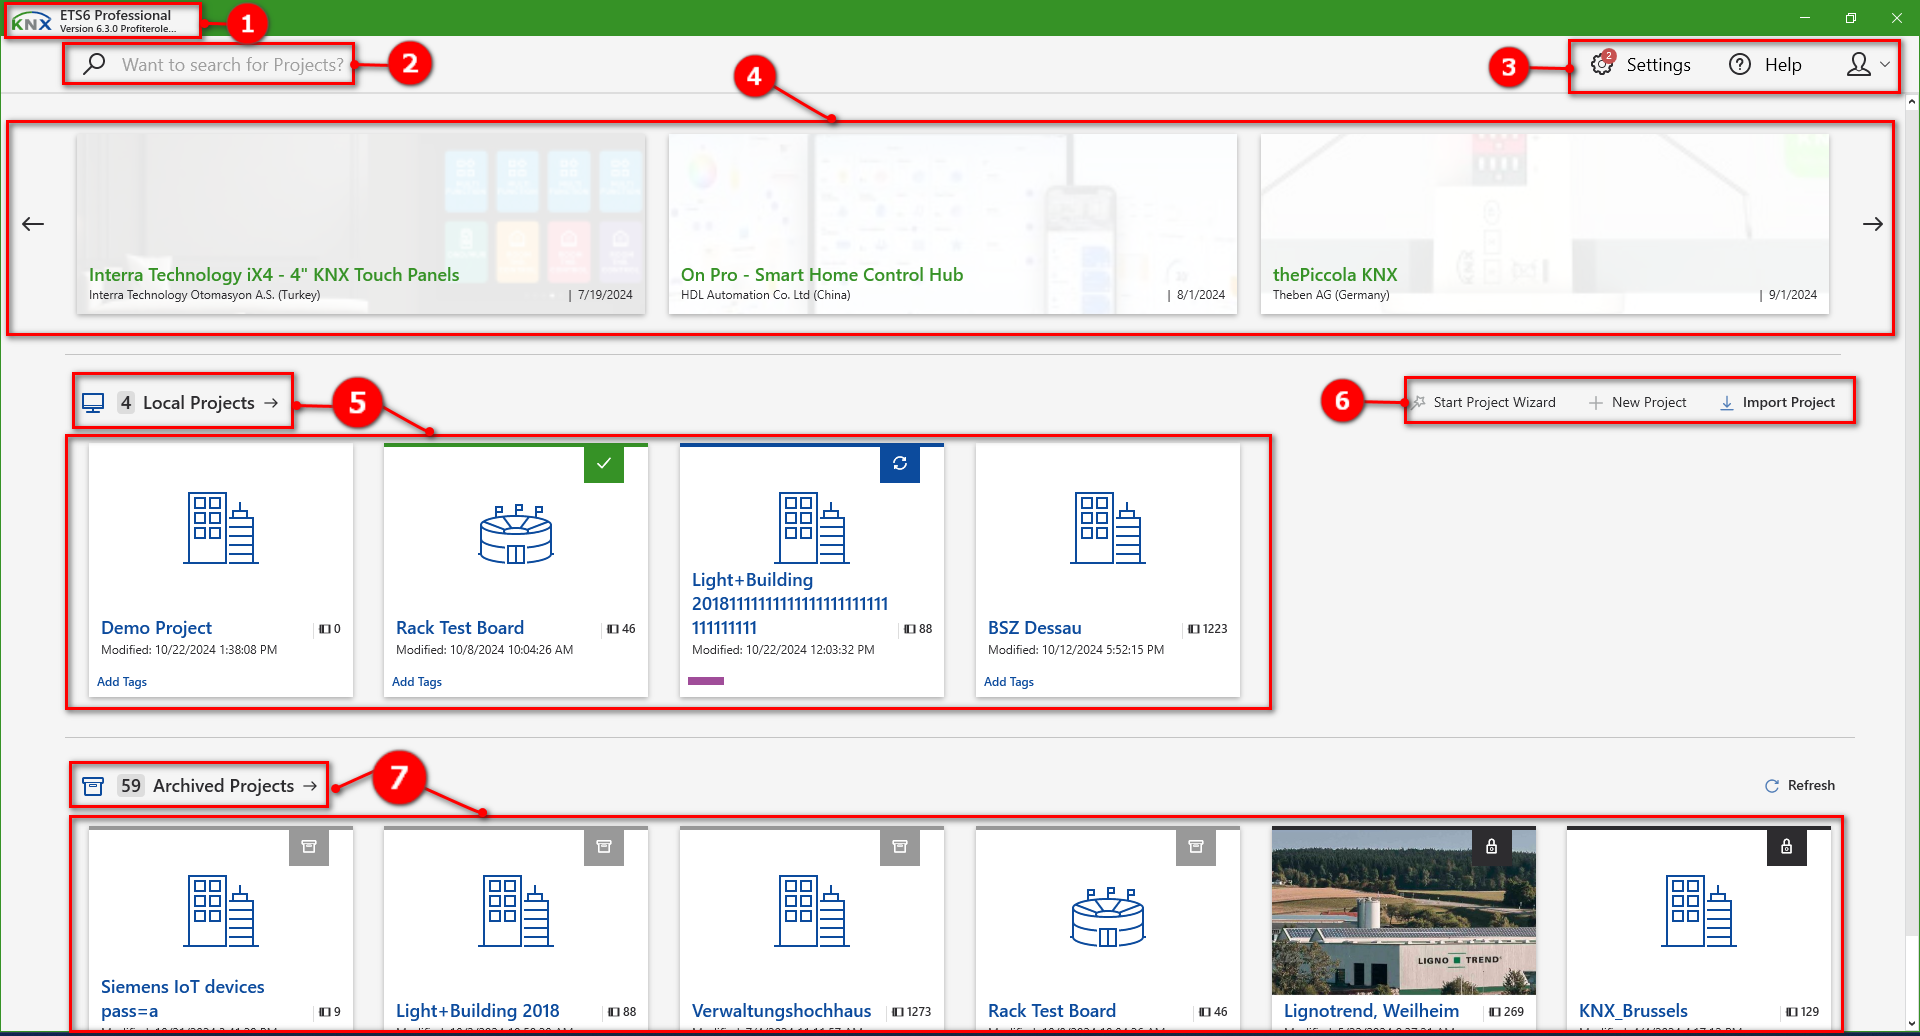Add Tags to Demo Project
Screen dimensions: 1920x1036
(122, 682)
